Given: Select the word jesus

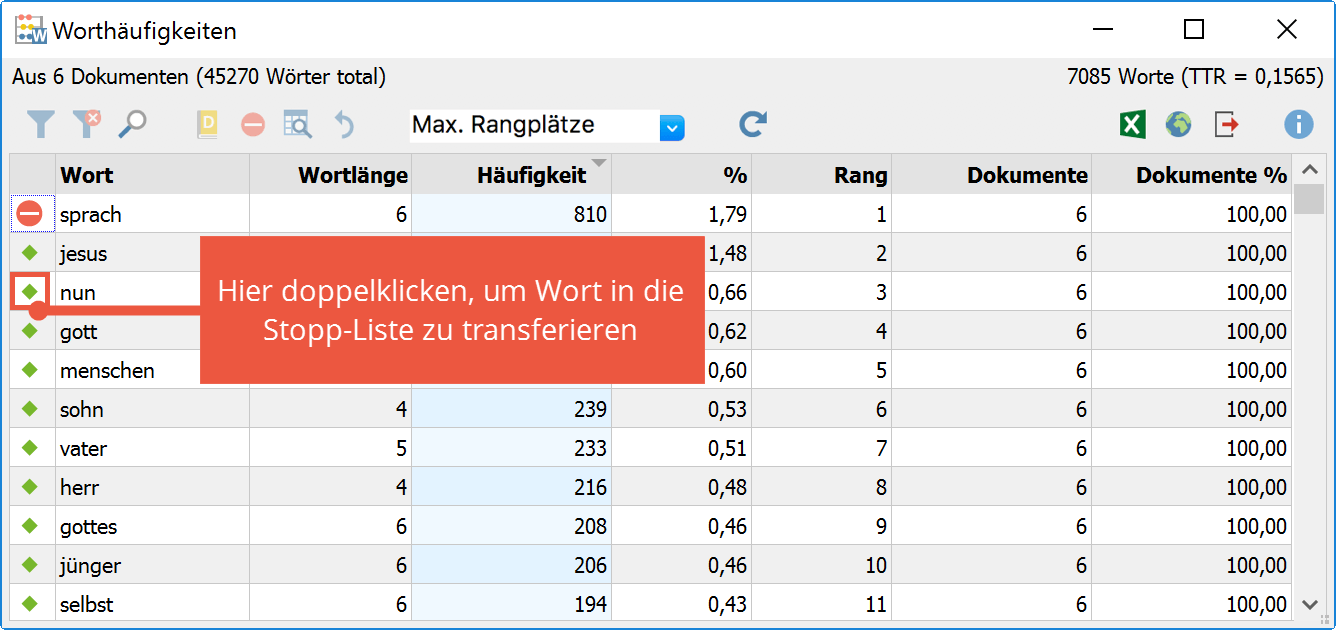Looking at the screenshot, I should pyautogui.click(x=83, y=253).
